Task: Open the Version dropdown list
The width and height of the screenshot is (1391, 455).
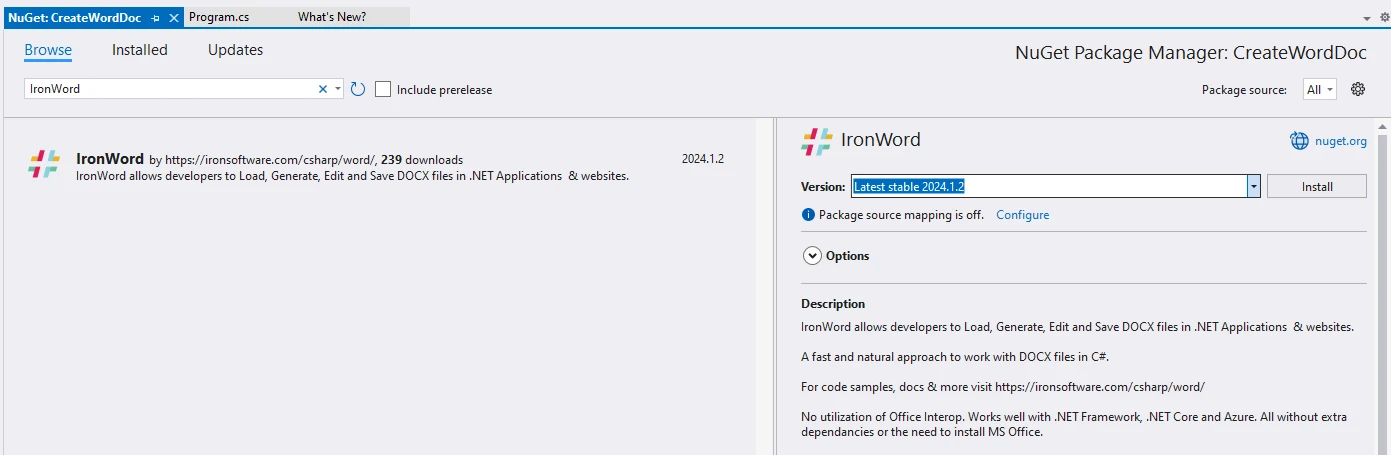Action: coord(1252,187)
